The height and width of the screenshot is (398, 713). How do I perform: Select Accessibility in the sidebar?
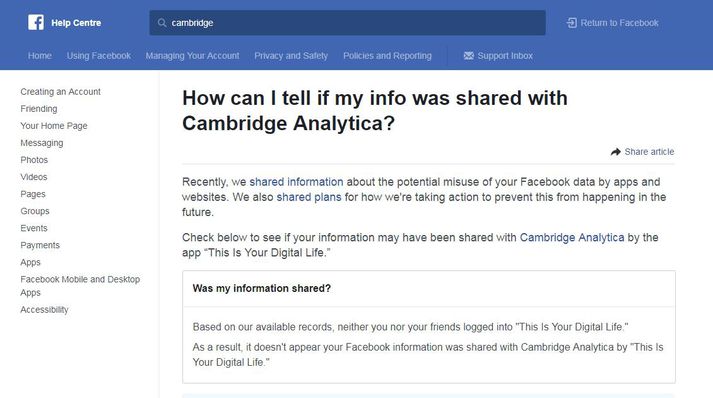coord(44,310)
